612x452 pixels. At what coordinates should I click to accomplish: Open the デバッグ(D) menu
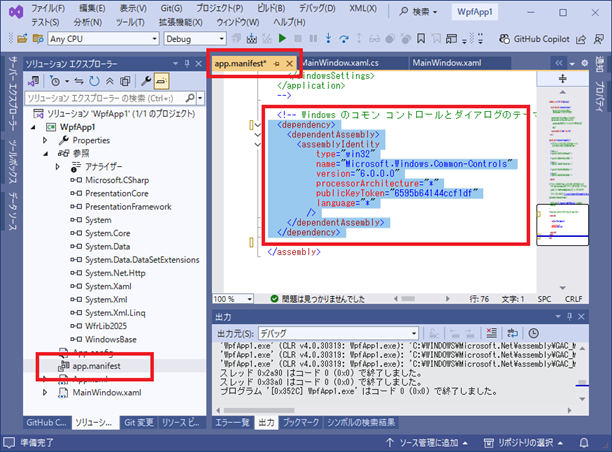coord(317,8)
